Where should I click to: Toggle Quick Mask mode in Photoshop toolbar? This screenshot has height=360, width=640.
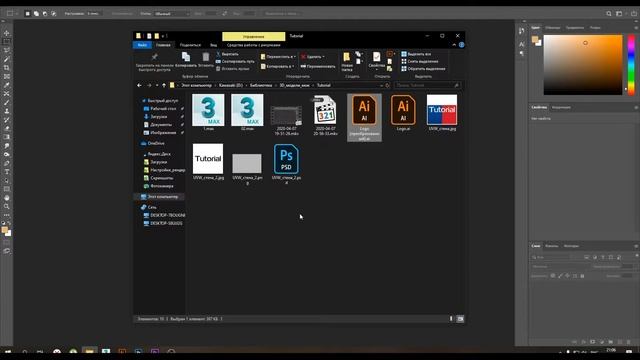pos(7,242)
